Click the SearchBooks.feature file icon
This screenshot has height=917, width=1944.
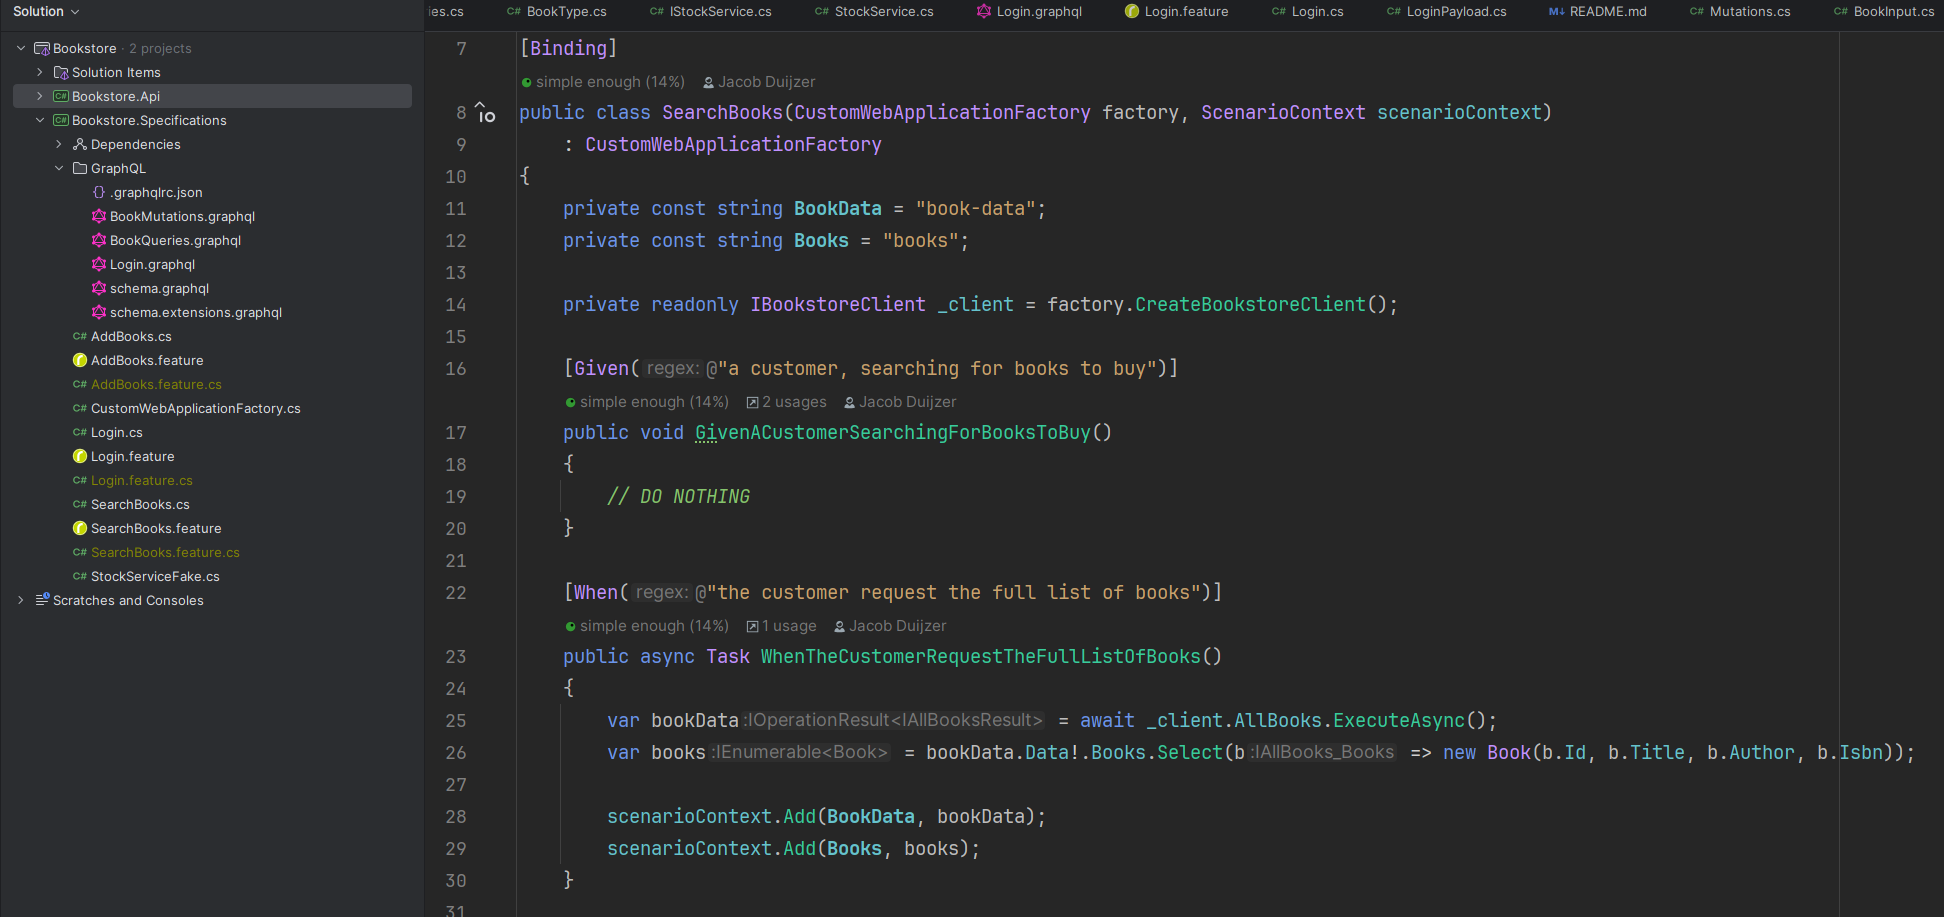80,528
